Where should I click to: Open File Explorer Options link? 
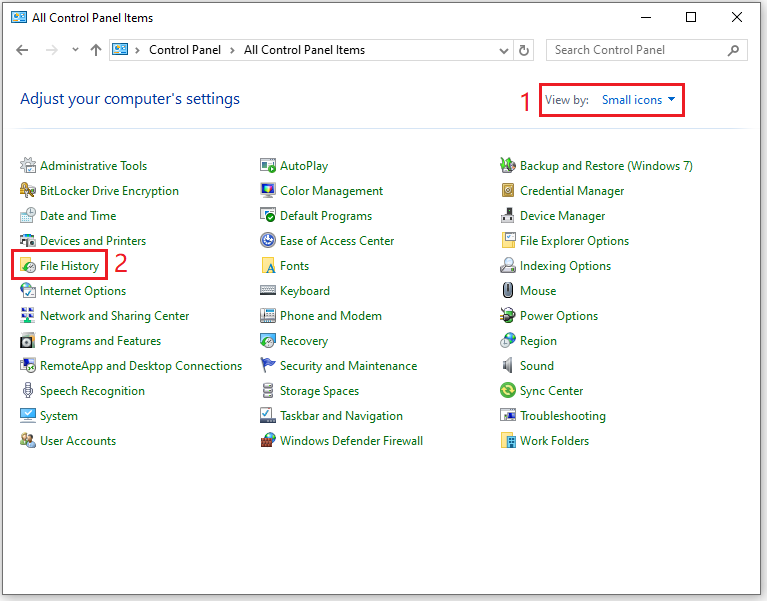click(574, 241)
